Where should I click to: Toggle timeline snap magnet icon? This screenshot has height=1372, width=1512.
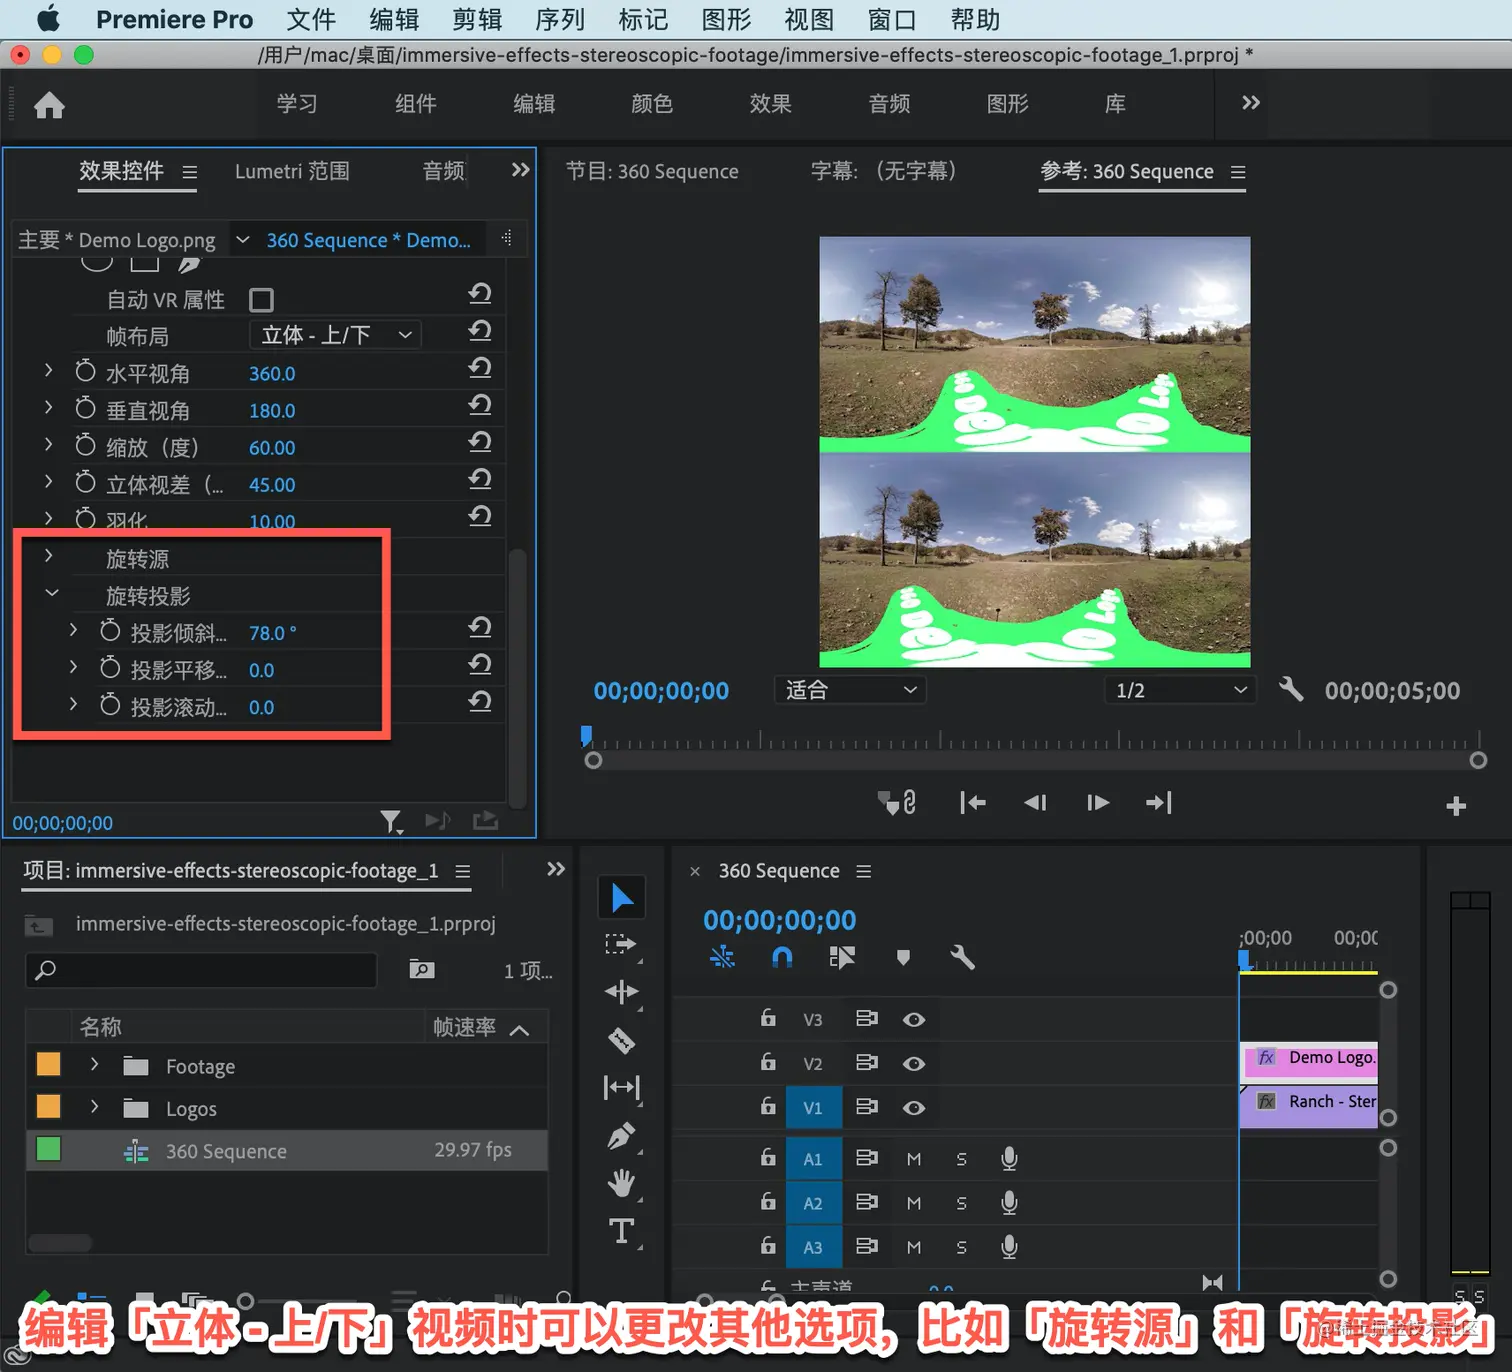click(782, 957)
